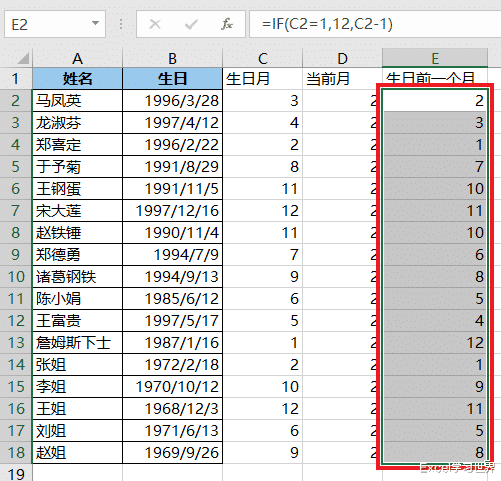
Task: Select column B header
Action: coord(172,58)
